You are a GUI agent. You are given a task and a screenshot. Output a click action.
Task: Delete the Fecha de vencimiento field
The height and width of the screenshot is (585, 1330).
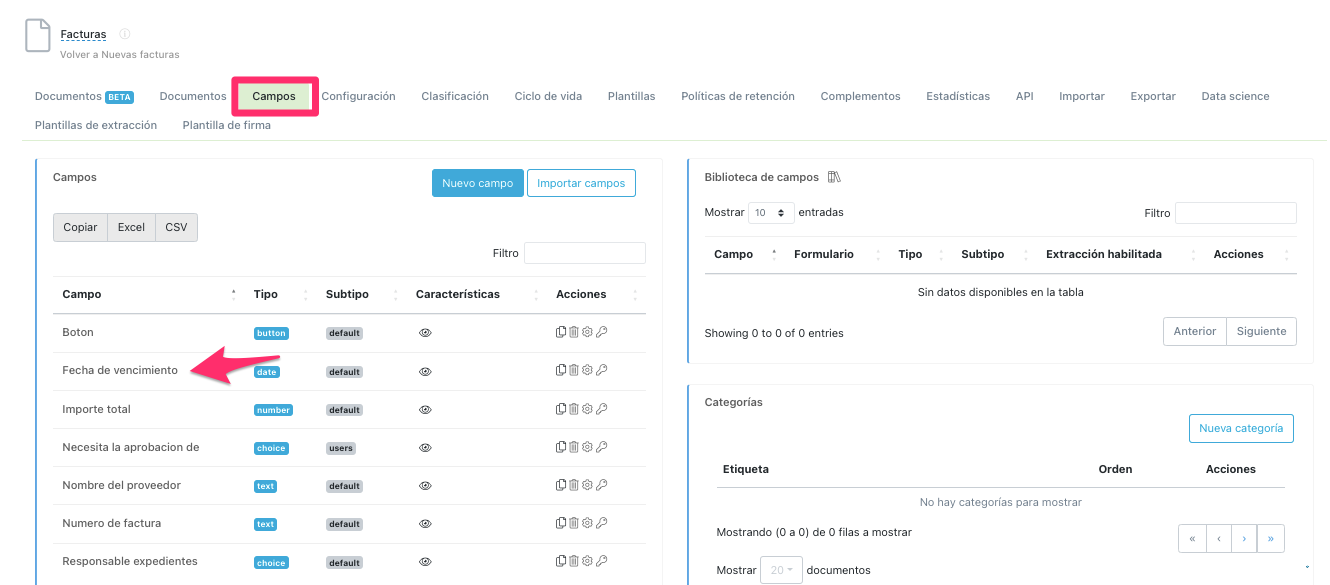(574, 371)
